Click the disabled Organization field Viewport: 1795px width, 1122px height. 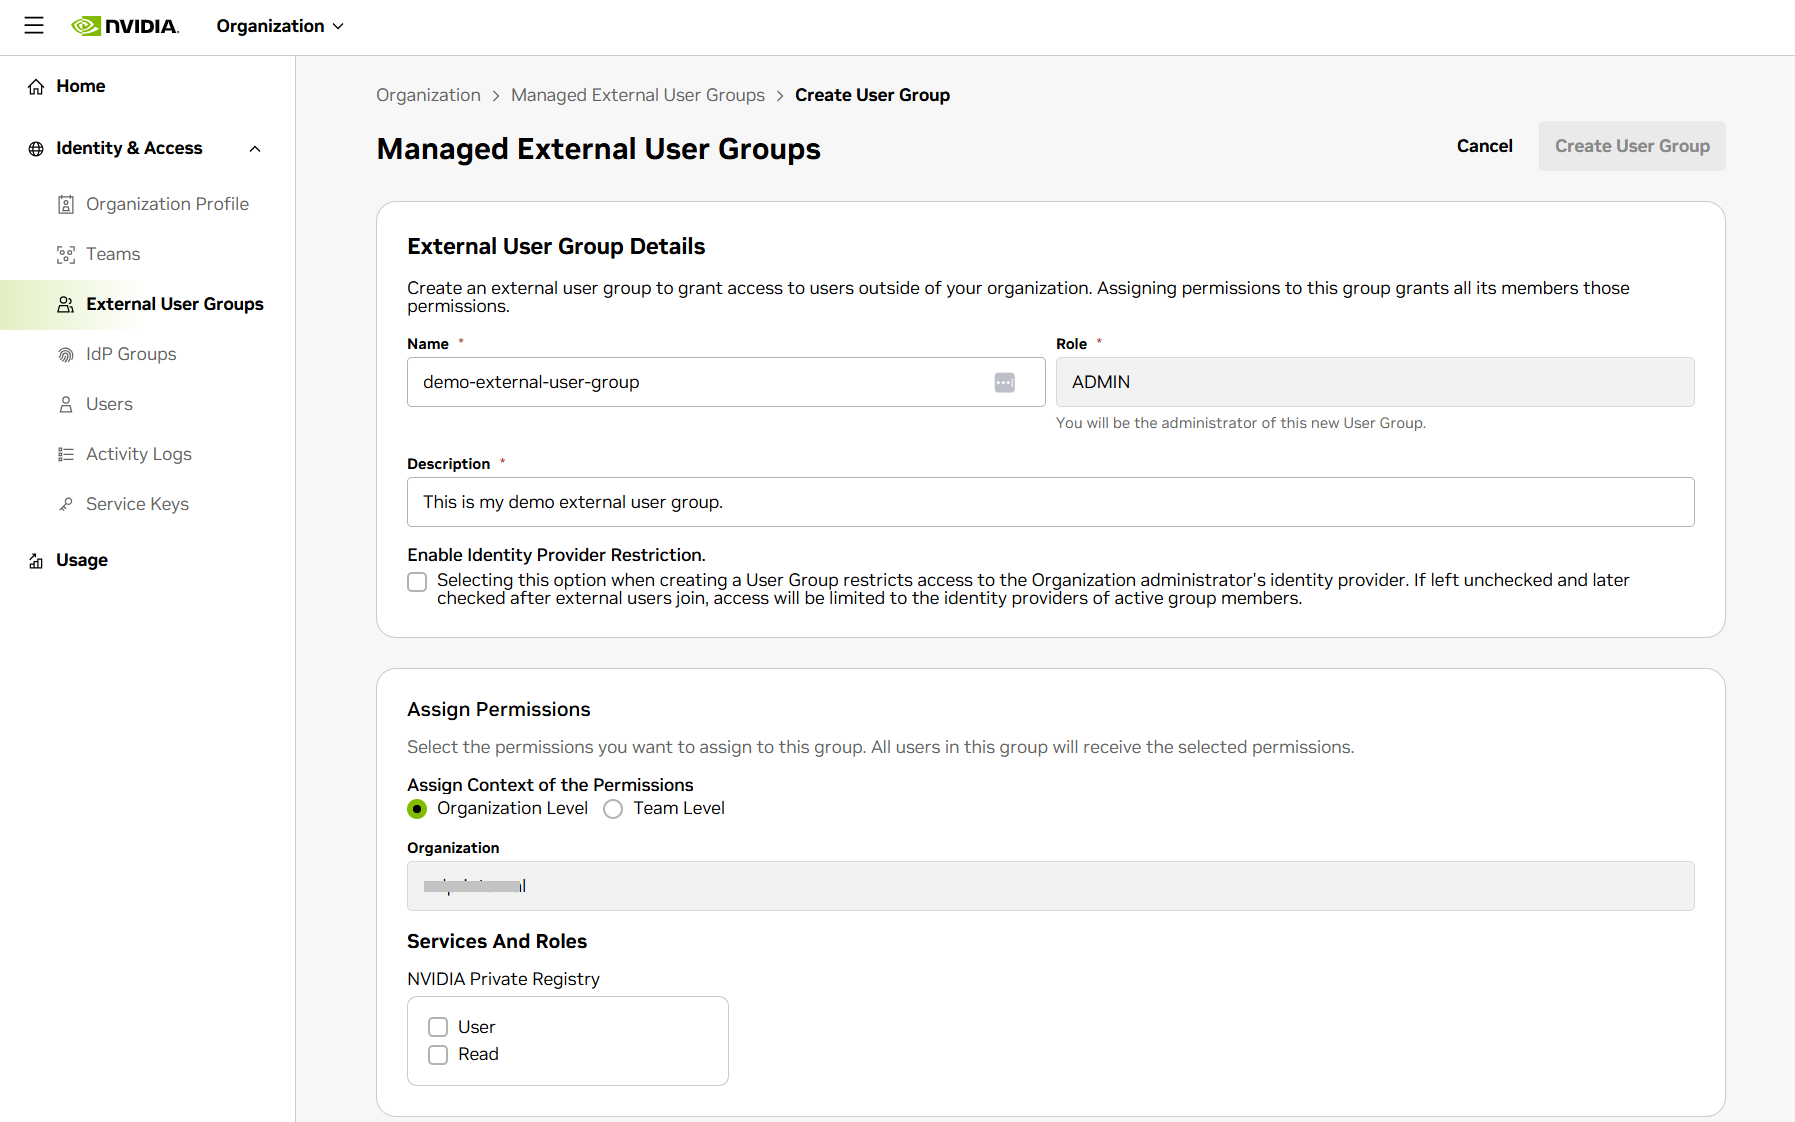click(x=1051, y=886)
